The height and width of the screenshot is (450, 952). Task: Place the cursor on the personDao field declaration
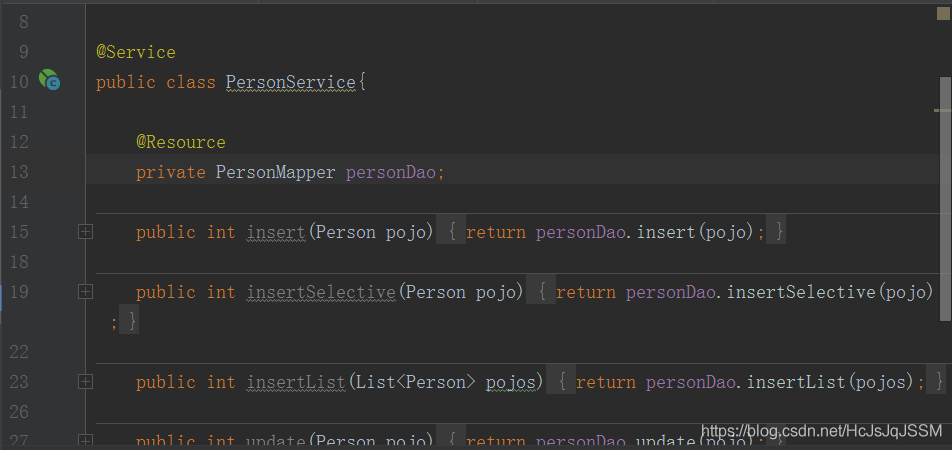391,172
